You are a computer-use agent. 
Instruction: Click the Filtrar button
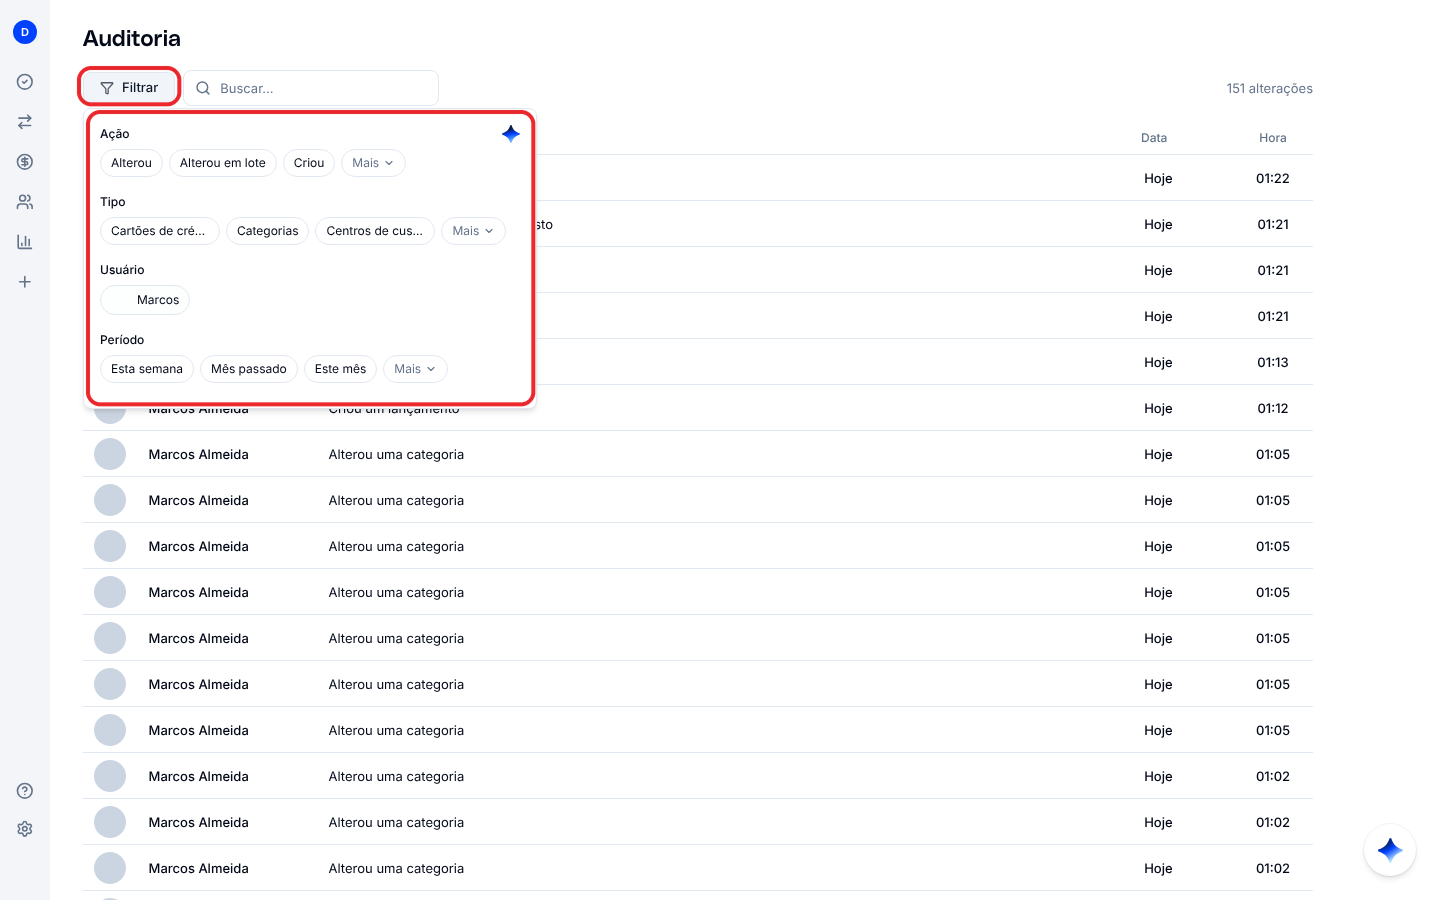coord(129,88)
